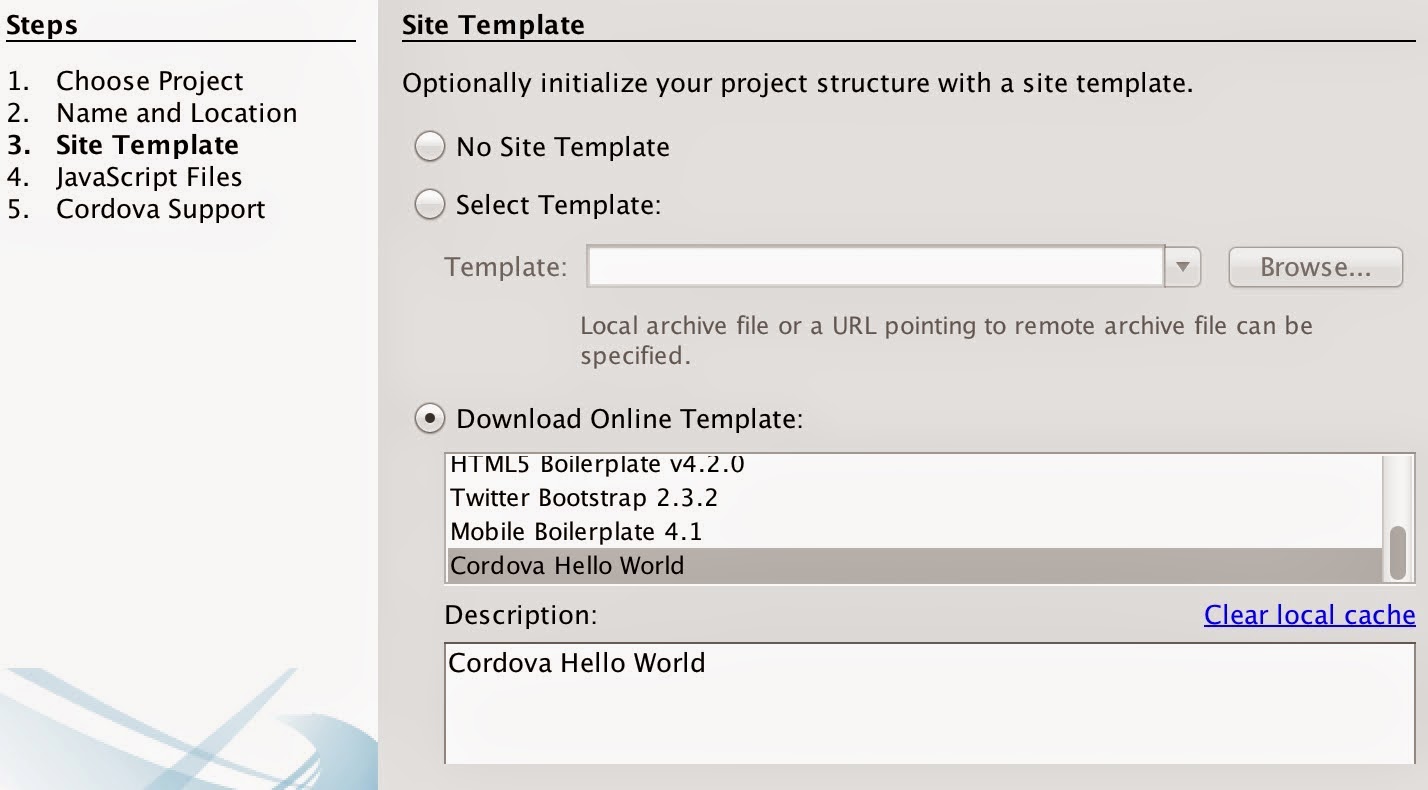Open the JavaScript Files step
Screen dimensions: 1428x790
tap(150, 177)
